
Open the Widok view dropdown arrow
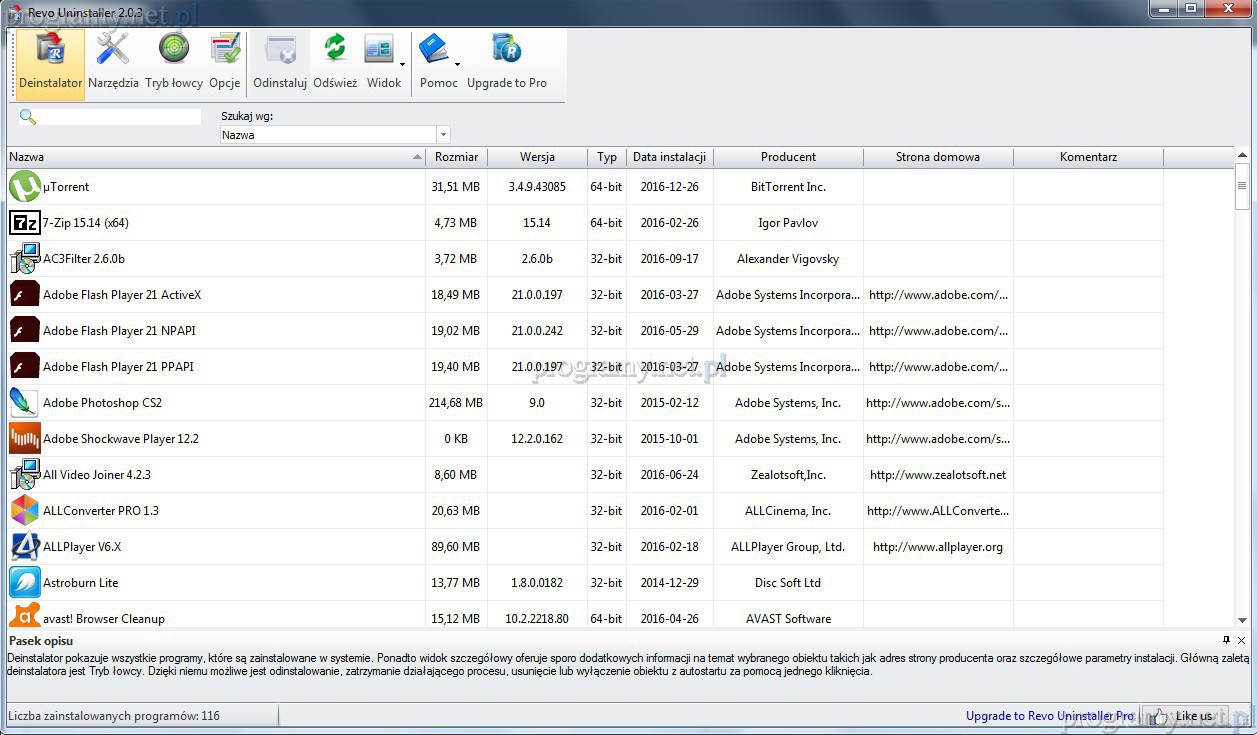coord(402,65)
